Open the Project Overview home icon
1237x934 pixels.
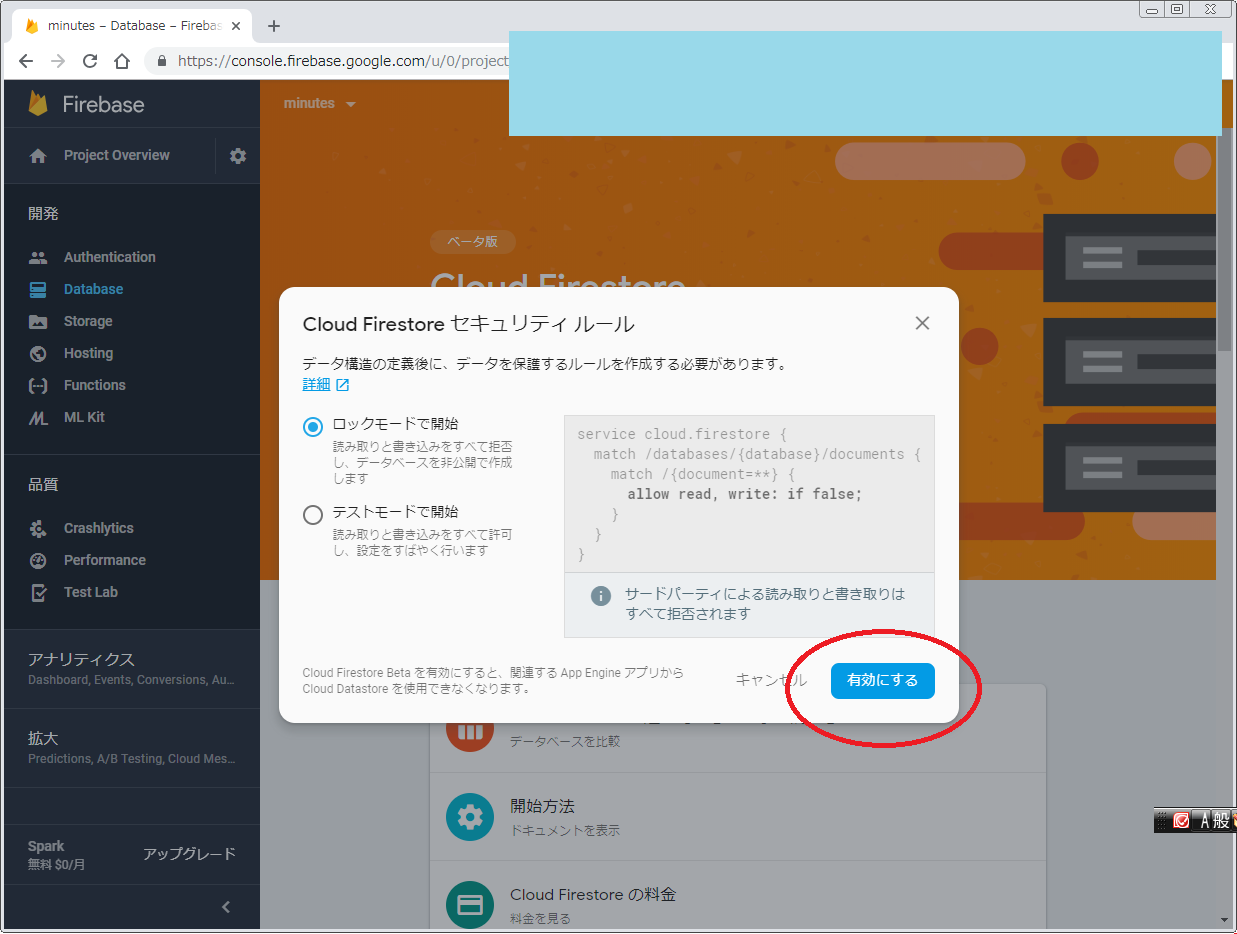point(38,156)
